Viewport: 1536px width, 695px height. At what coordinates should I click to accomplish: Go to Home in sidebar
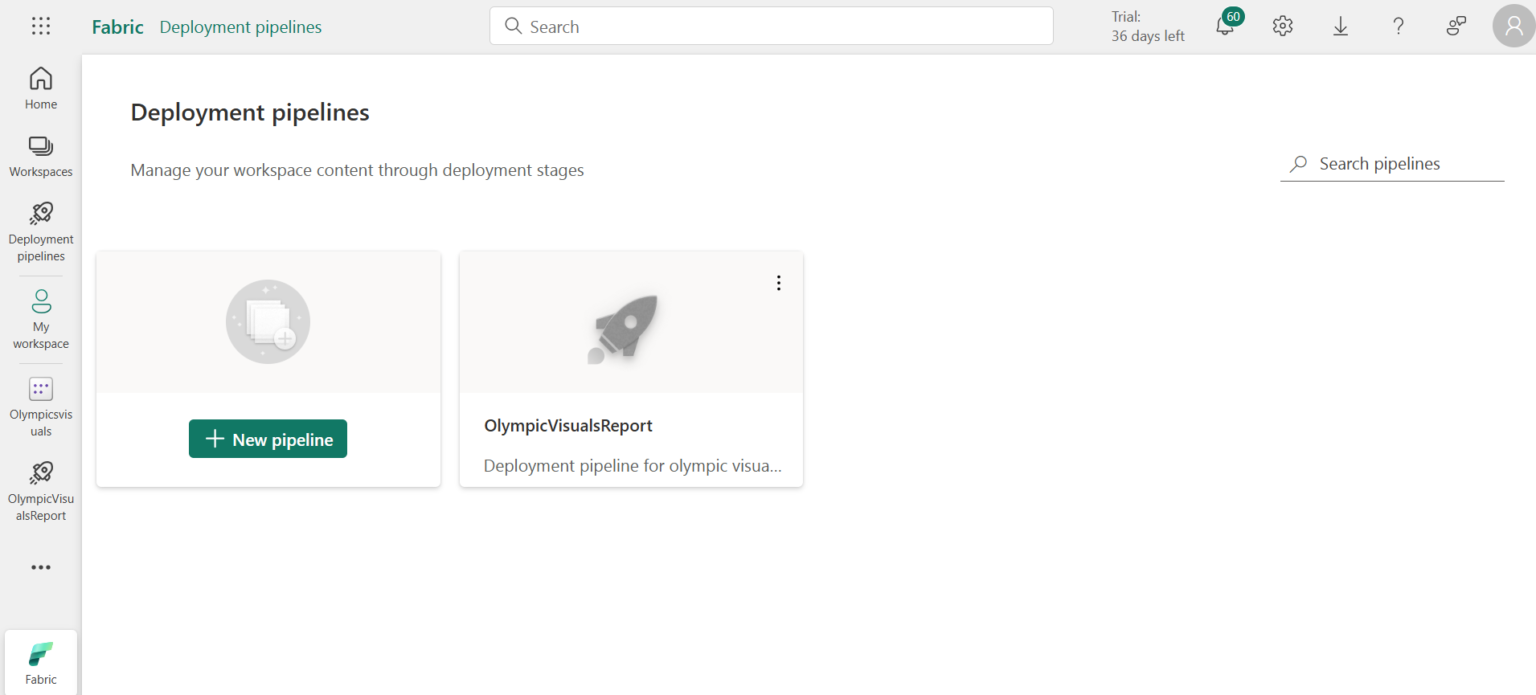click(41, 88)
